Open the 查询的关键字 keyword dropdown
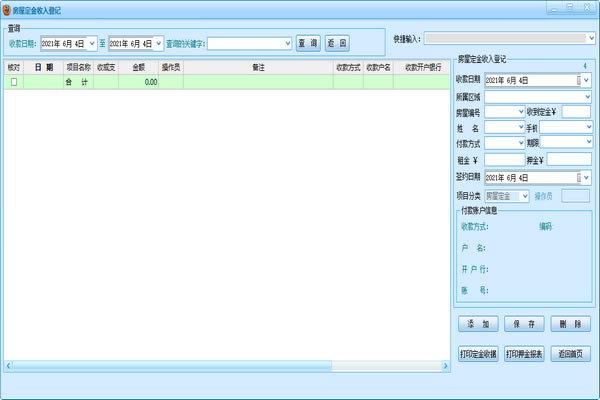The image size is (600, 400). pyautogui.click(x=286, y=44)
